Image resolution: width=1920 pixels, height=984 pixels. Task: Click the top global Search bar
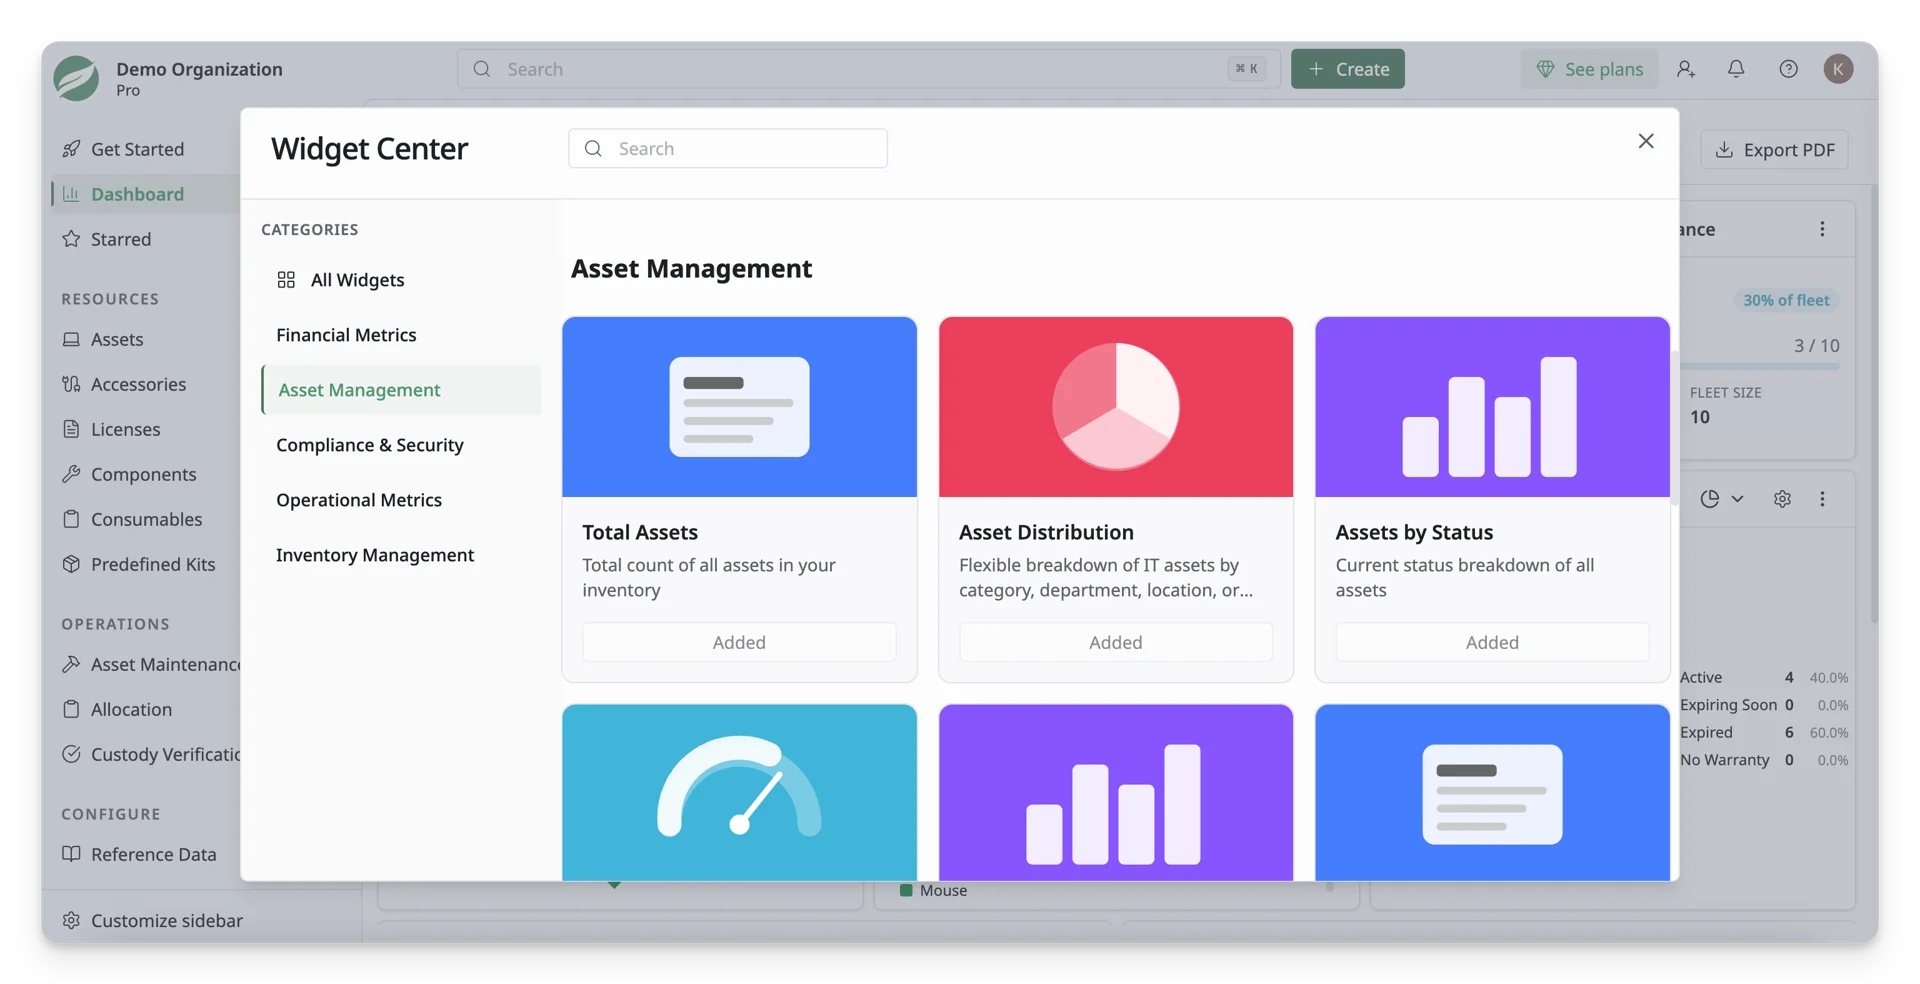(x=868, y=69)
